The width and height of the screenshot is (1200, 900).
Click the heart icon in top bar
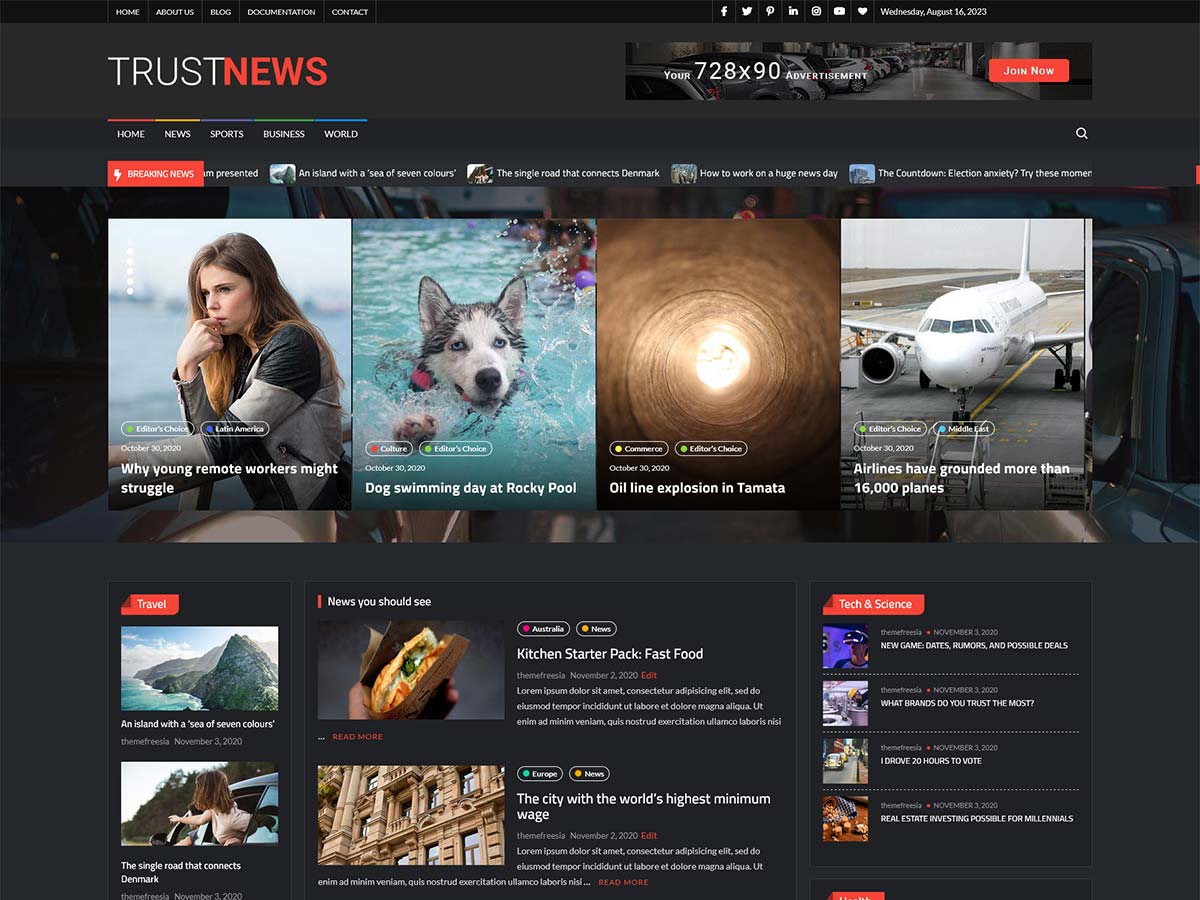click(862, 12)
